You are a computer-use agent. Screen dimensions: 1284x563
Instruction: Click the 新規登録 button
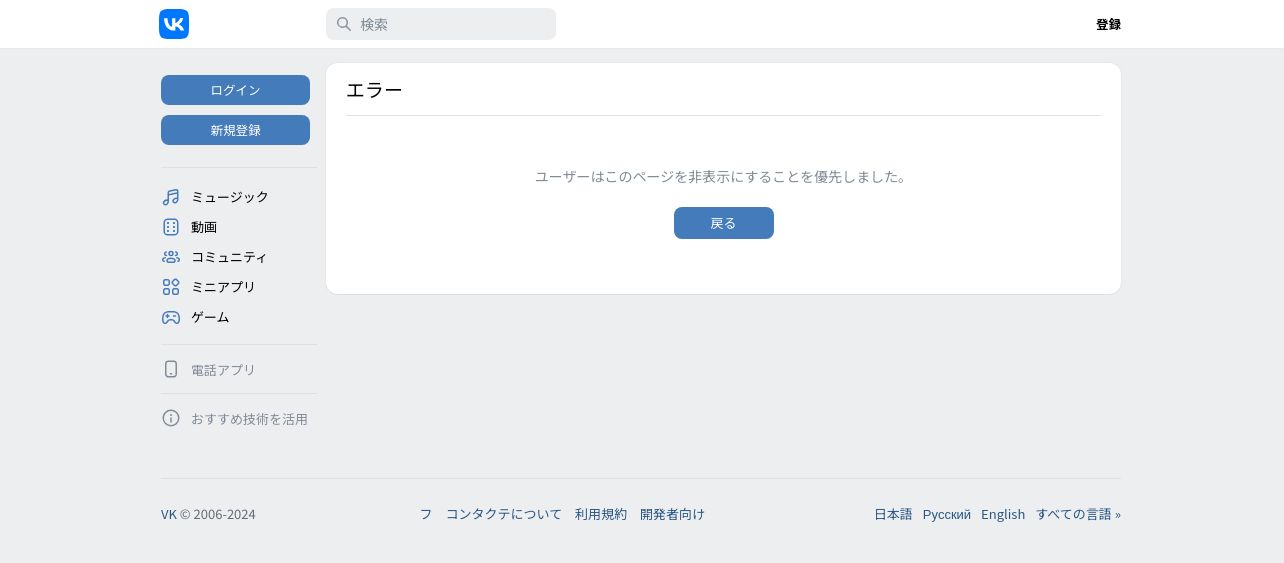pyautogui.click(x=235, y=130)
